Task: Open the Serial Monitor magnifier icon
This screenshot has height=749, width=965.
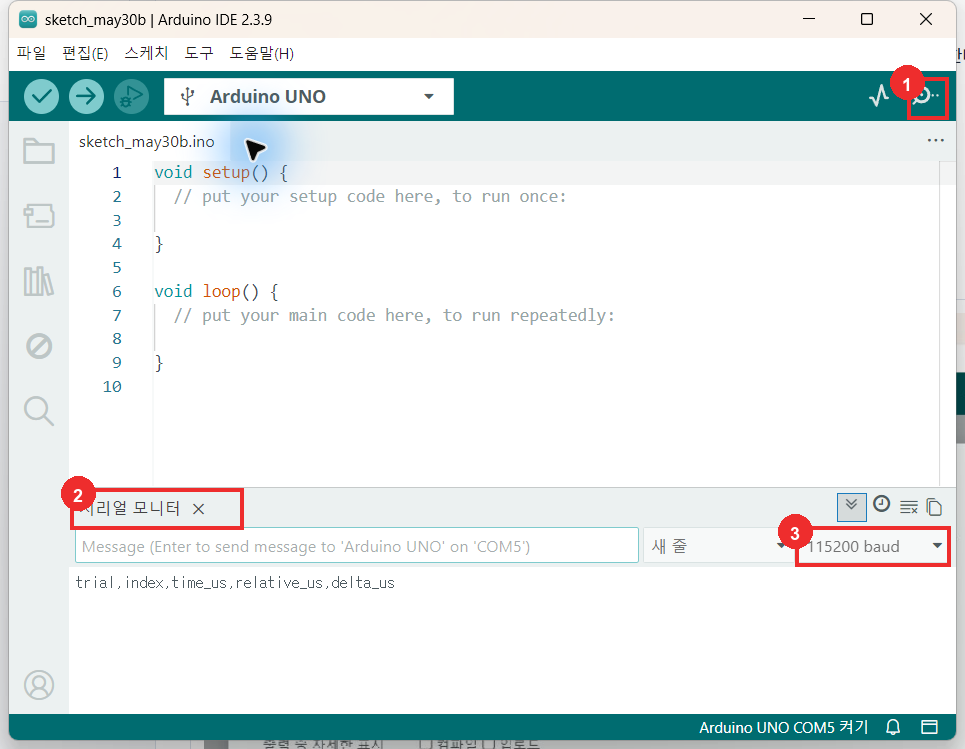Action: 926,96
